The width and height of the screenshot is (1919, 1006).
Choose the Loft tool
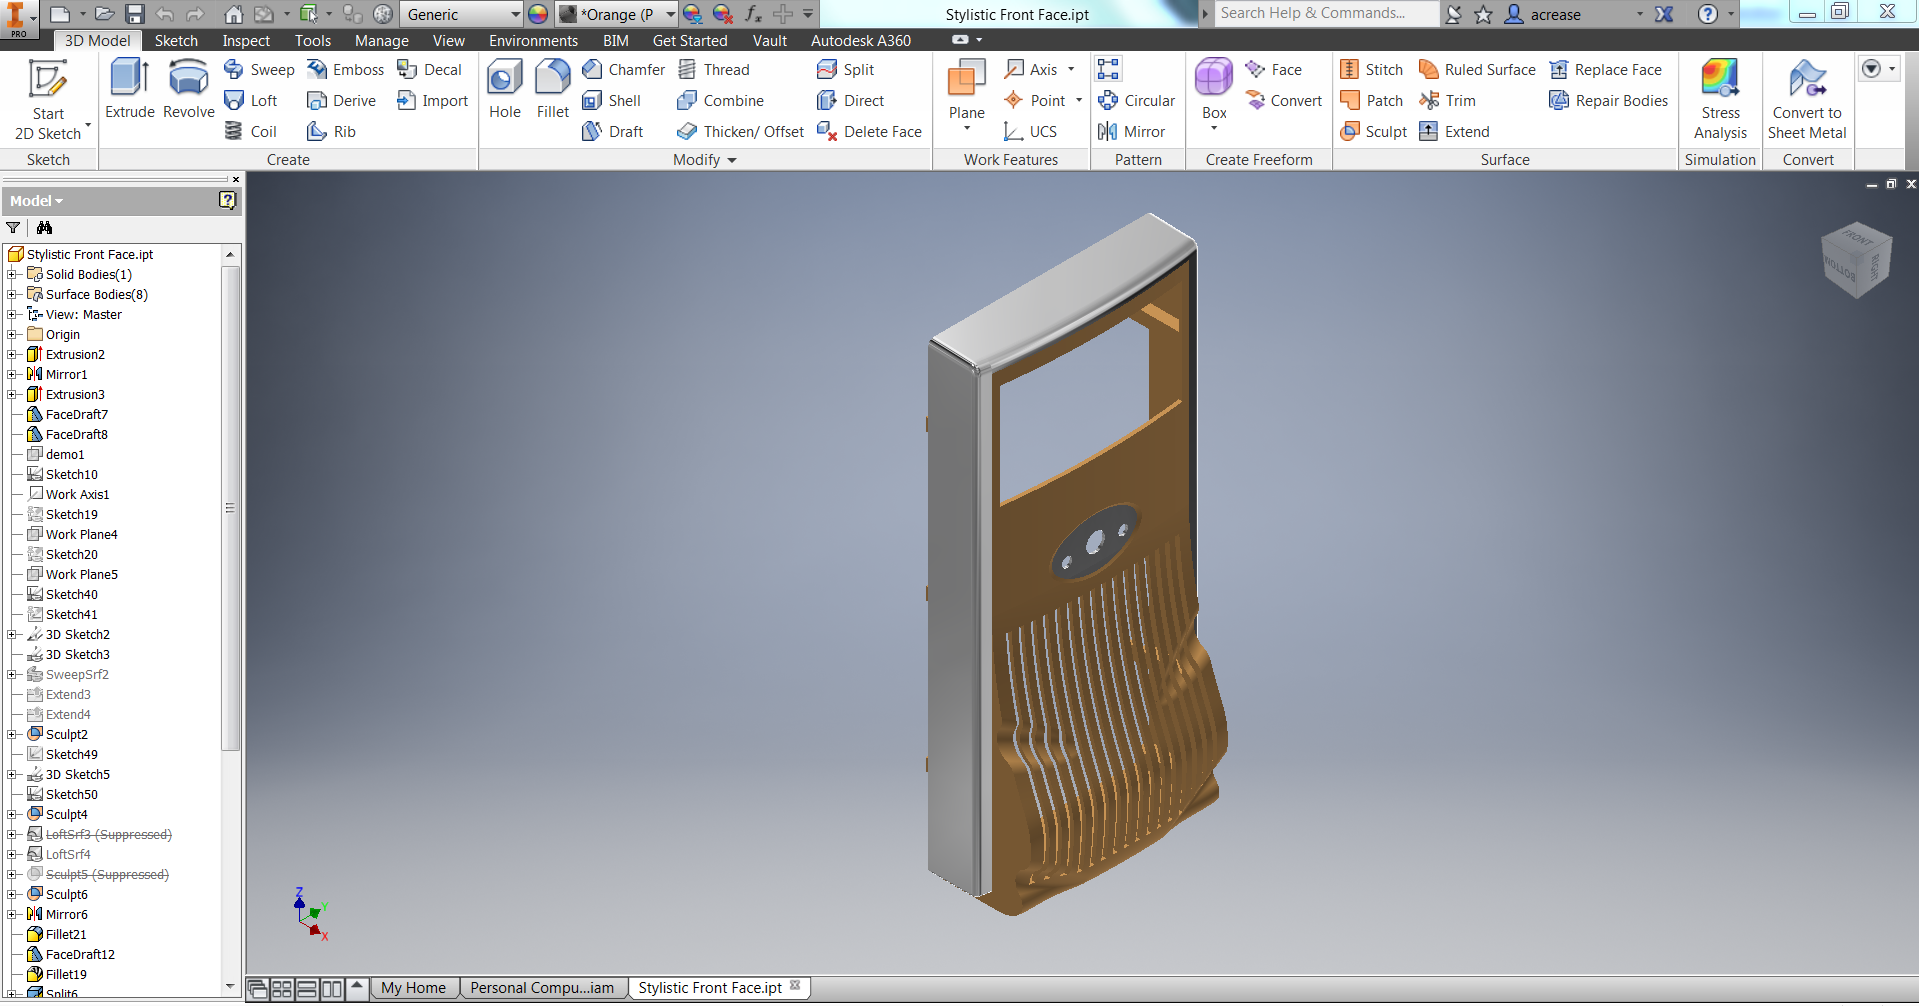click(251, 100)
